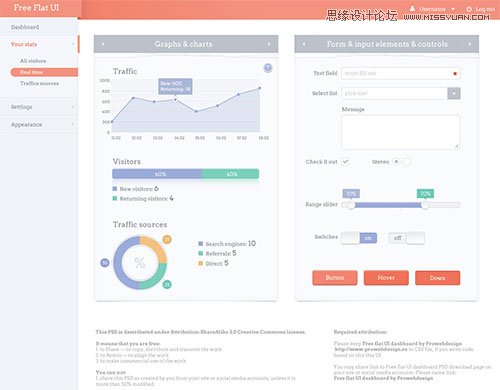This screenshot has height=390, width=500.
Task: Click the user icon beside Username
Action: coord(412,9)
